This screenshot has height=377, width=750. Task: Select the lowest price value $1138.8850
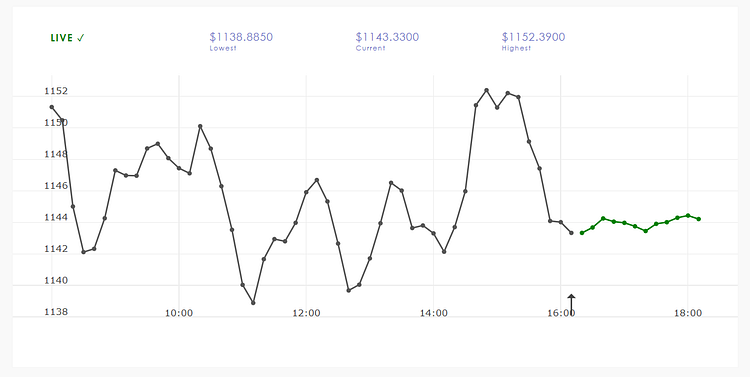[241, 37]
